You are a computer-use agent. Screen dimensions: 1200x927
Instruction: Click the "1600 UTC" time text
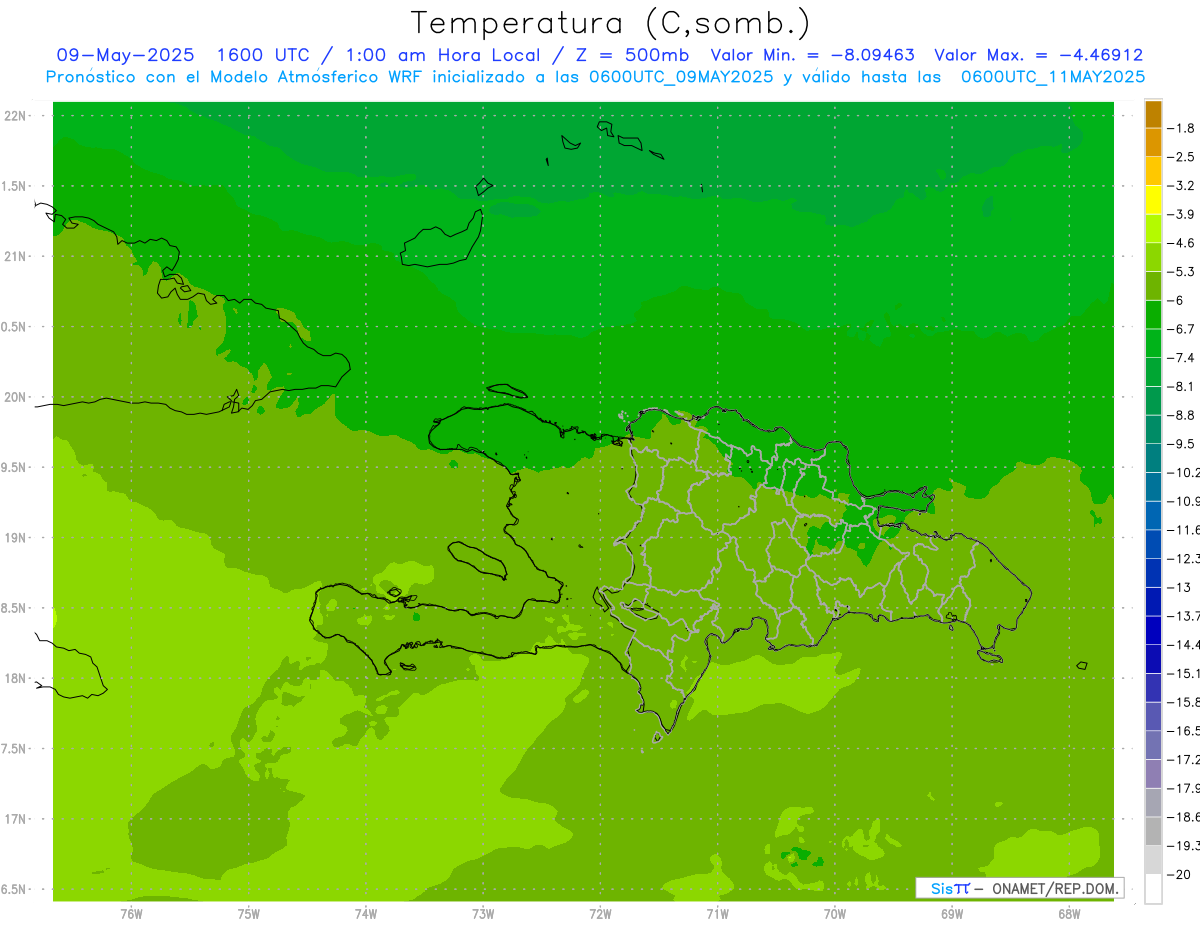pos(262,55)
